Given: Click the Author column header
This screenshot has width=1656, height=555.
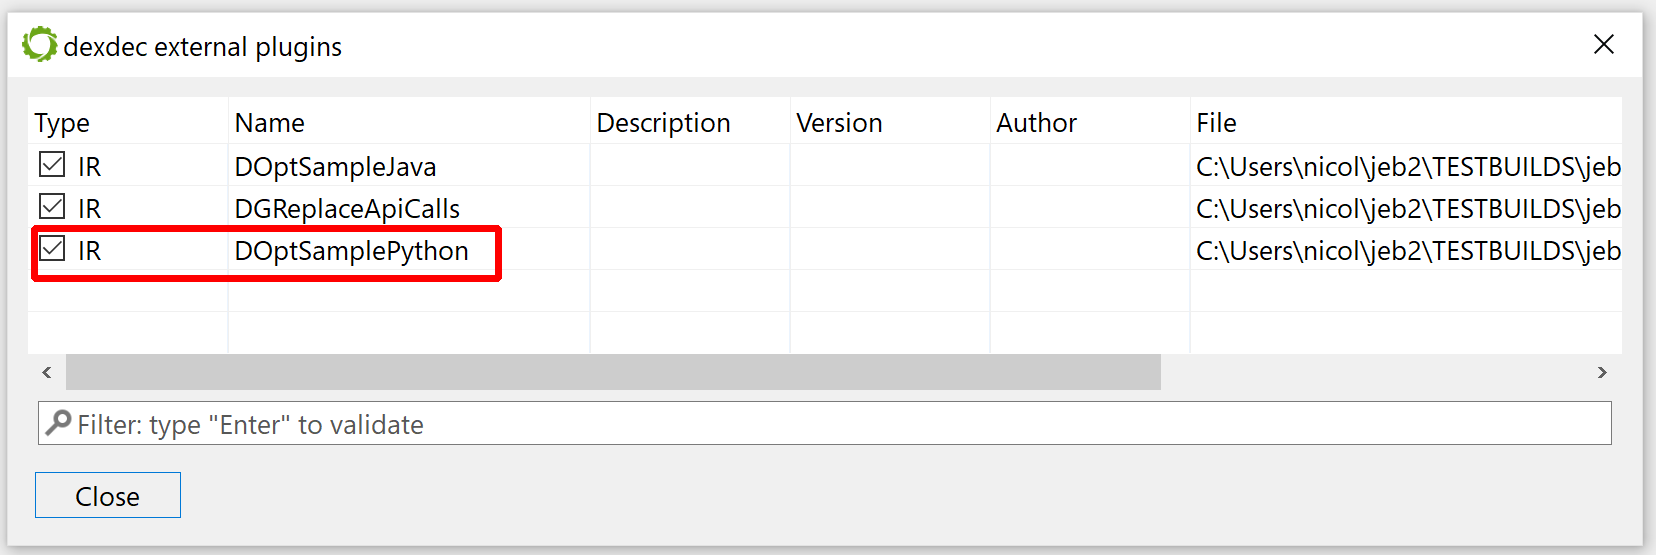Looking at the screenshot, I should 1036,123.
